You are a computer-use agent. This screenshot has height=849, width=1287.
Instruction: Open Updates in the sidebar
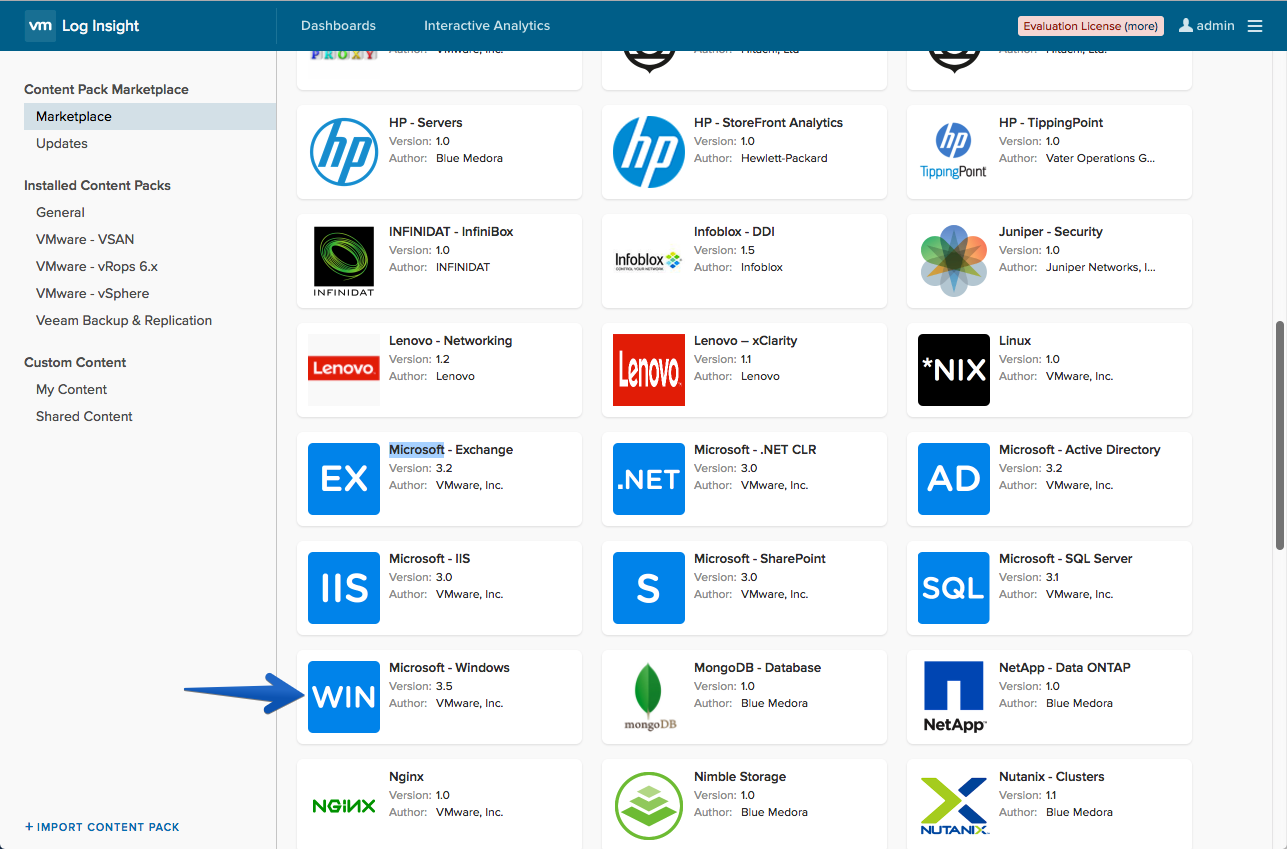point(62,143)
